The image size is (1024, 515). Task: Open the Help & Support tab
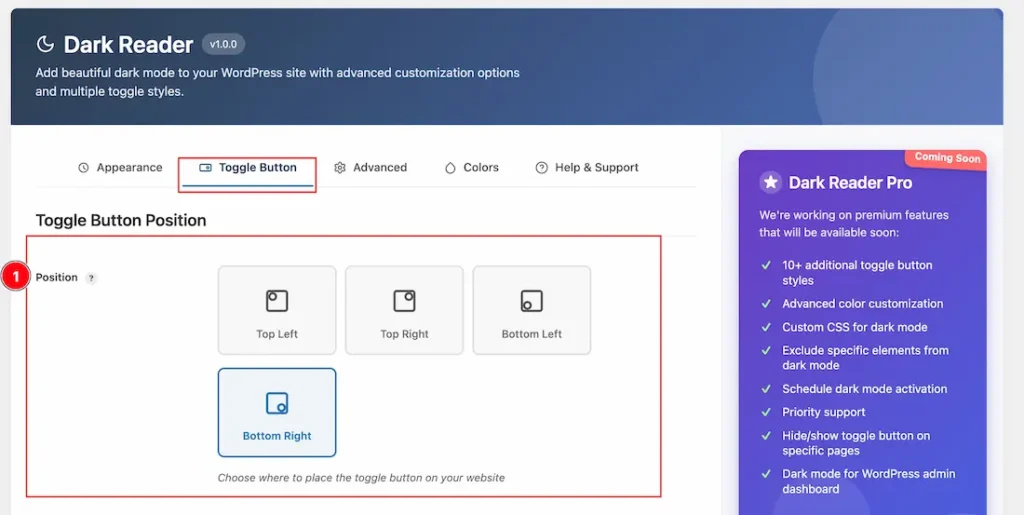coord(586,168)
